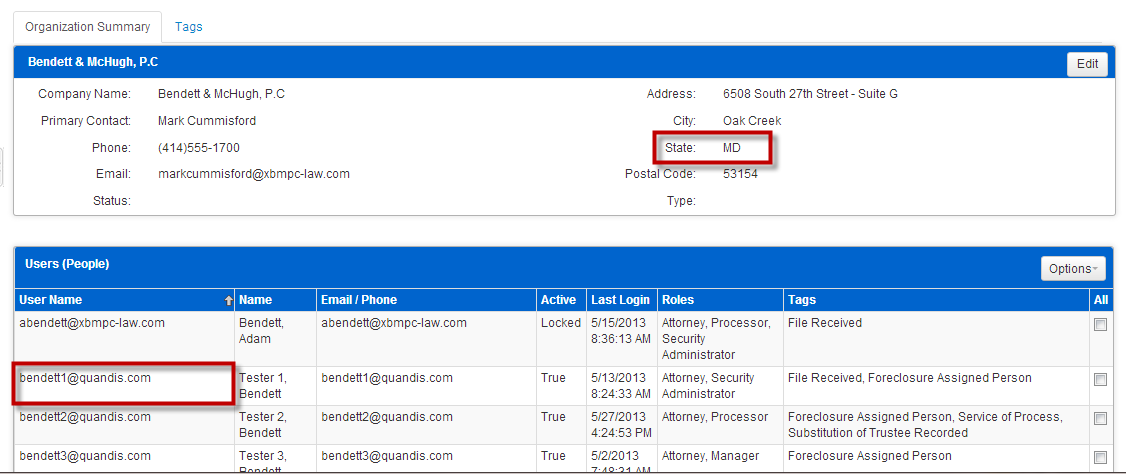This screenshot has width=1126, height=474.
Task: Click the email cell bendett1@quandis.com
Action: tap(386, 378)
